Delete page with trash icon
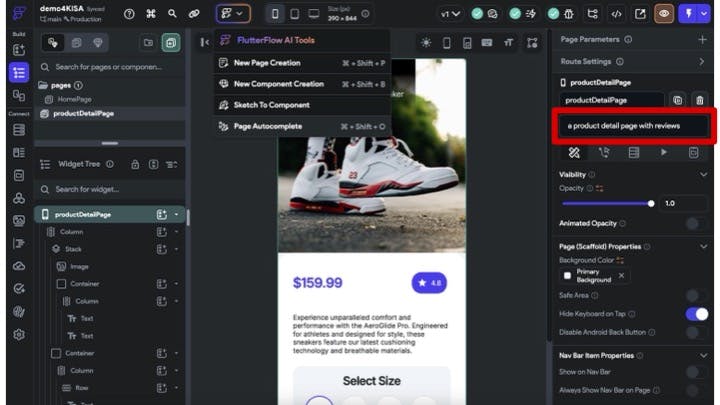This screenshot has height=405, width=720. click(x=699, y=100)
